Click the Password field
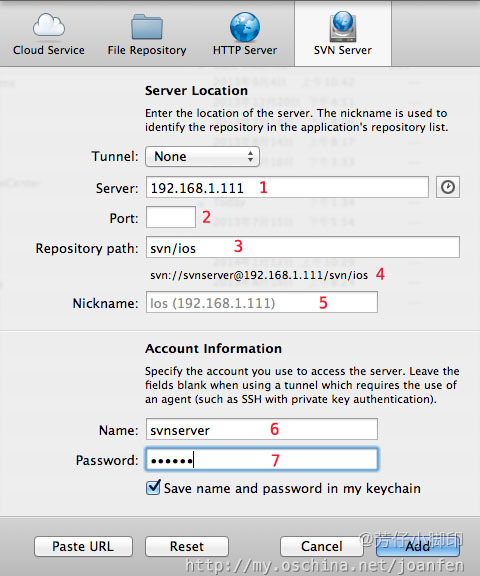This screenshot has height=576, width=480. coord(262,459)
